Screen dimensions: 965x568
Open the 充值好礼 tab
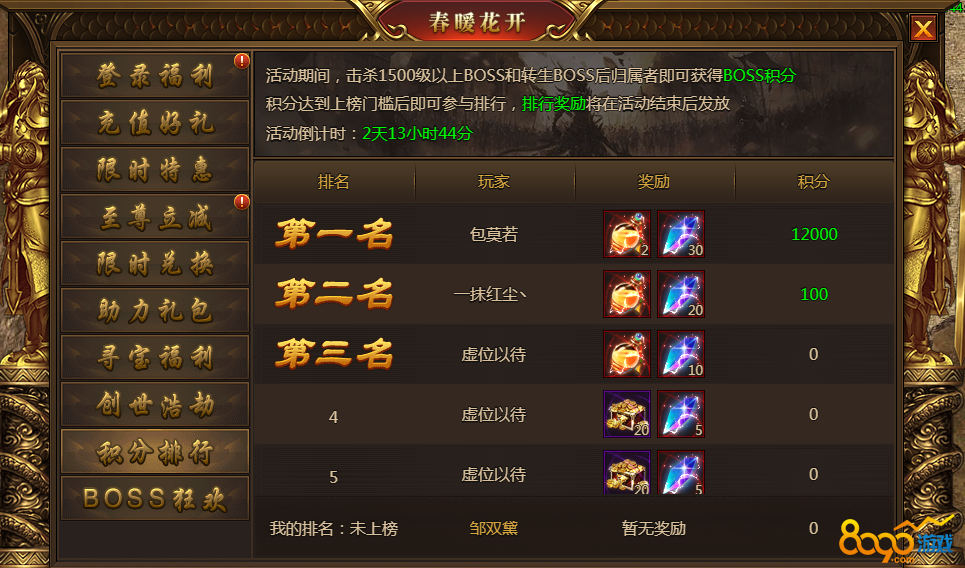(x=155, y=122)
